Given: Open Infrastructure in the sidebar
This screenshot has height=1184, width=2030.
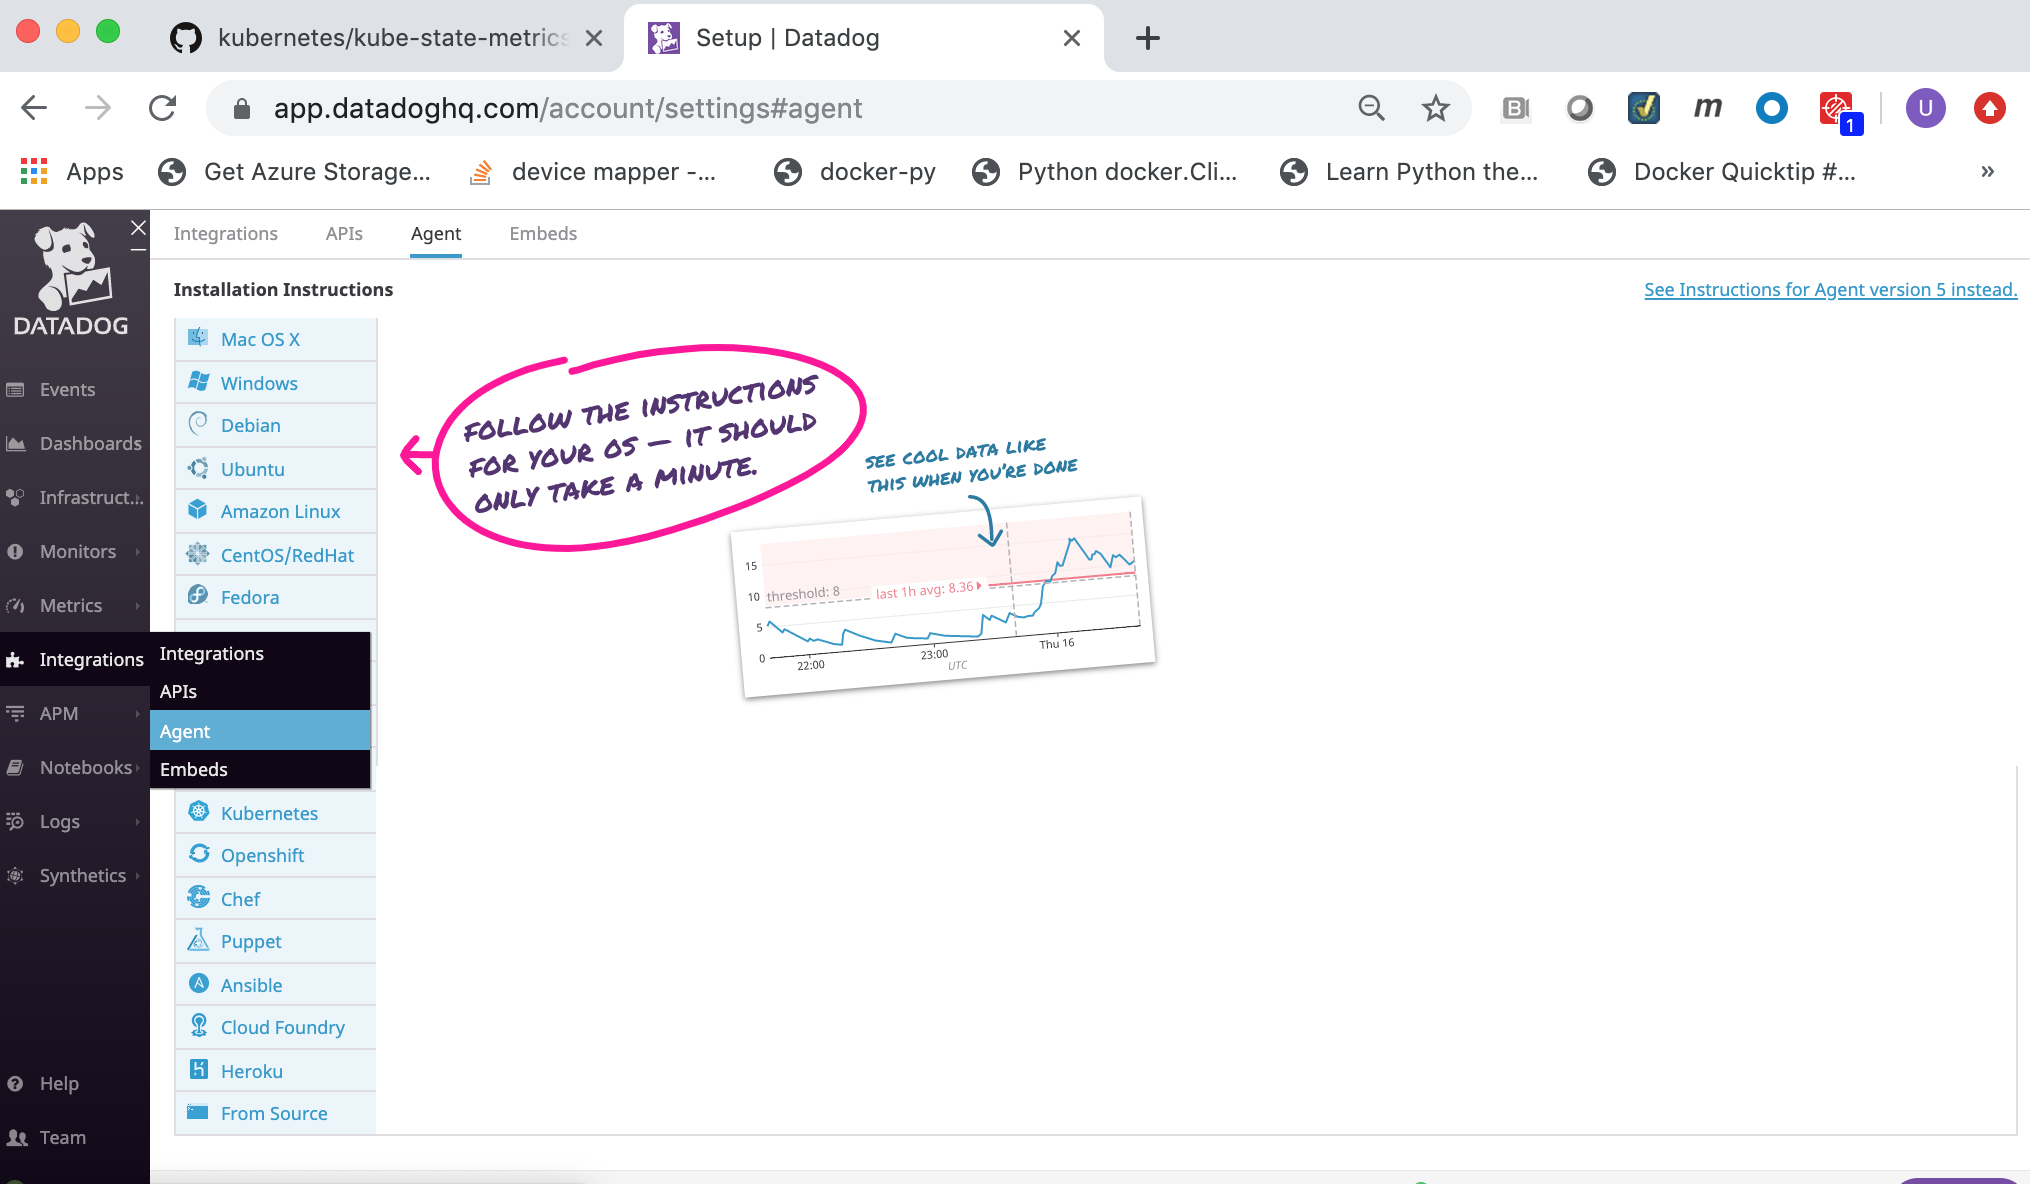Looking at the screenshot, I should pos(90,498).
